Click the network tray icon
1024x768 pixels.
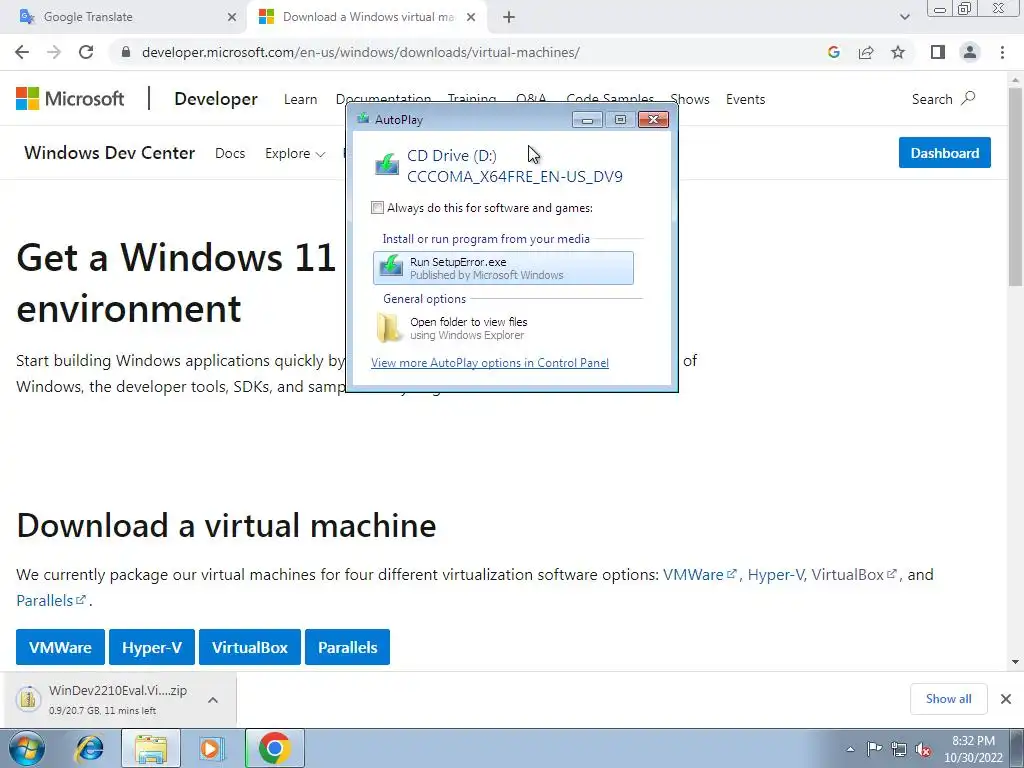pos(899,750)
